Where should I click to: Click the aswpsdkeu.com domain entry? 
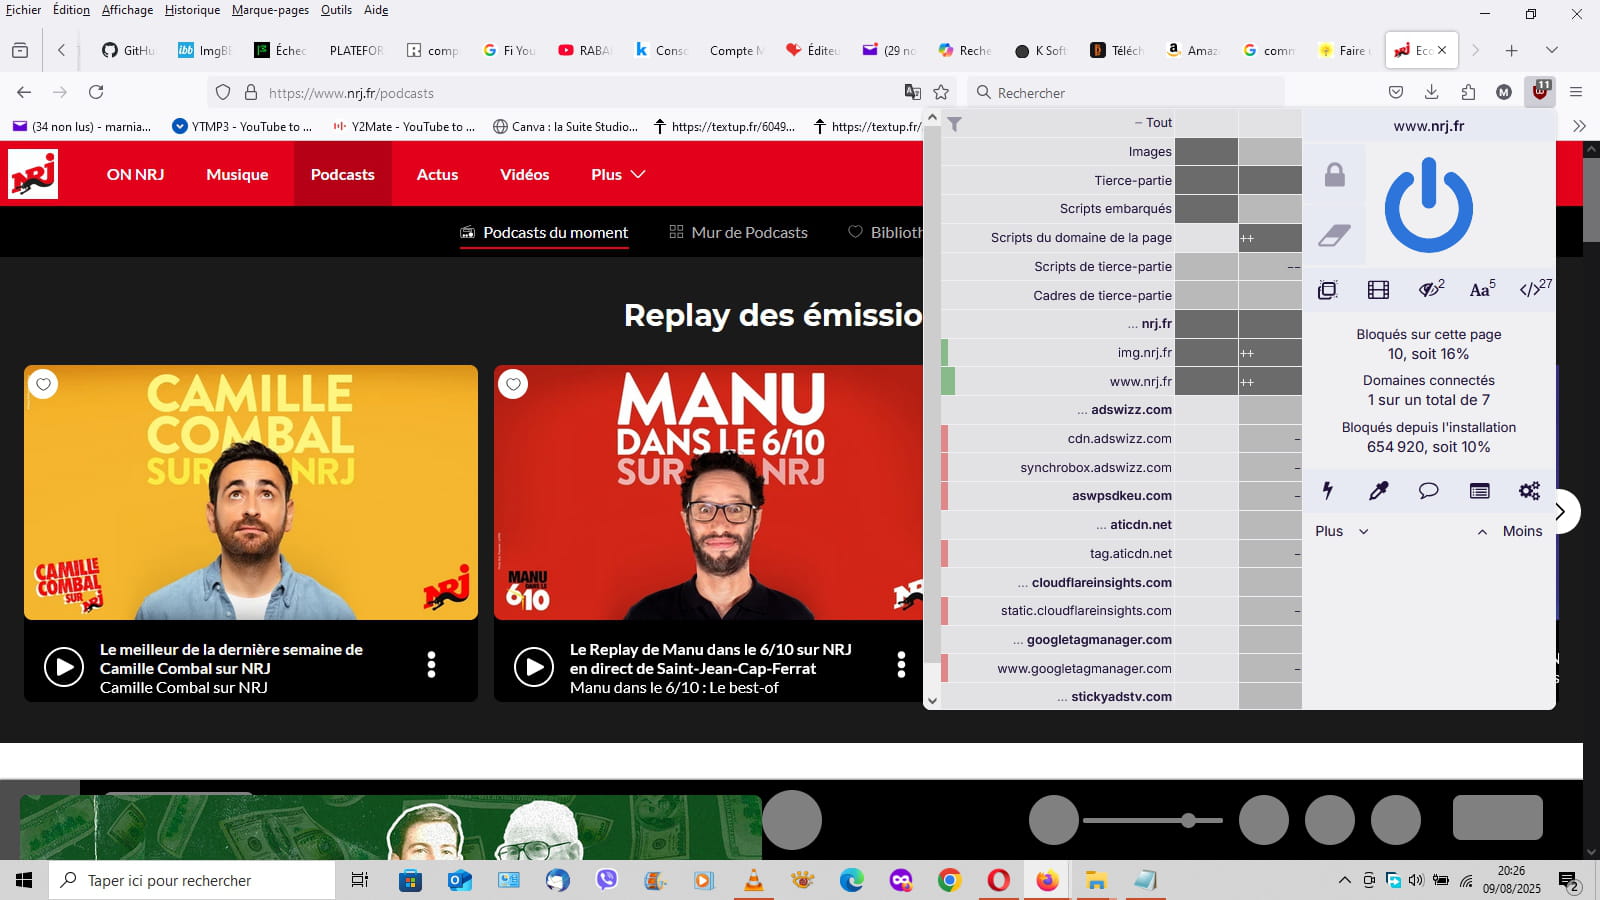pos(1058,495)
